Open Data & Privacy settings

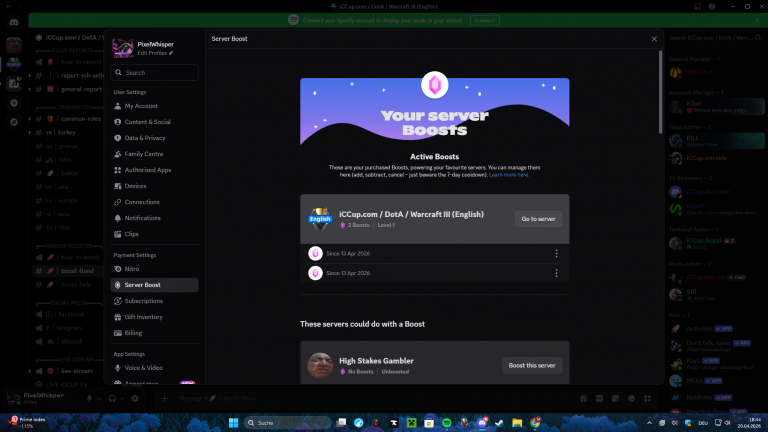coord(154,138)
